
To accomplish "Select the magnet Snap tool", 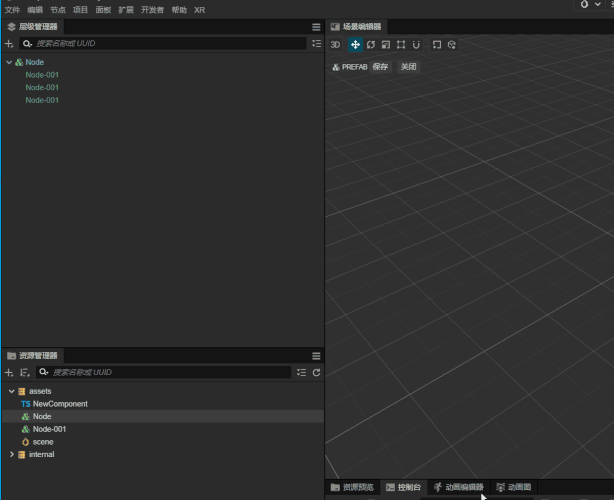I will [416, 45].
